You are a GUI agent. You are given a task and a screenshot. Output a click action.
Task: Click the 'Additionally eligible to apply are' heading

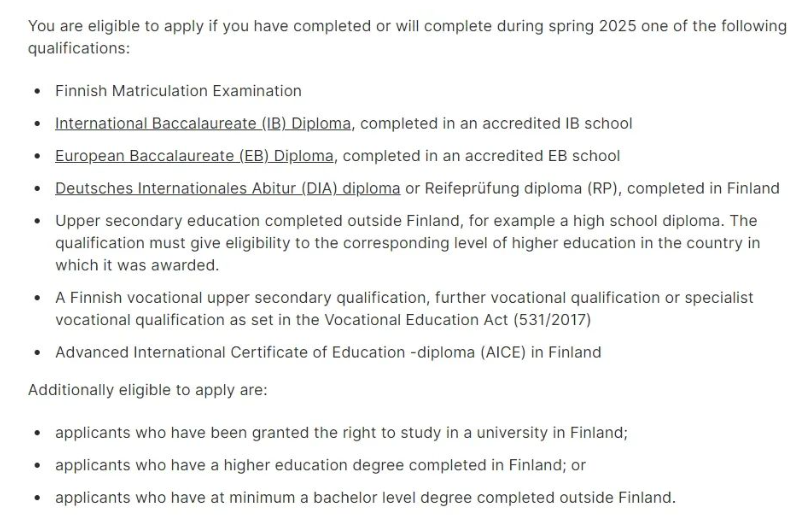(147, 391)
